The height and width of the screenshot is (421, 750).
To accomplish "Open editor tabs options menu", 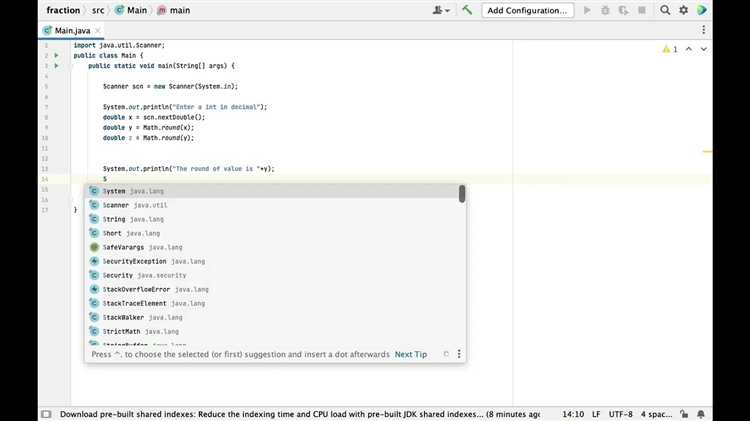I will 703,30.
